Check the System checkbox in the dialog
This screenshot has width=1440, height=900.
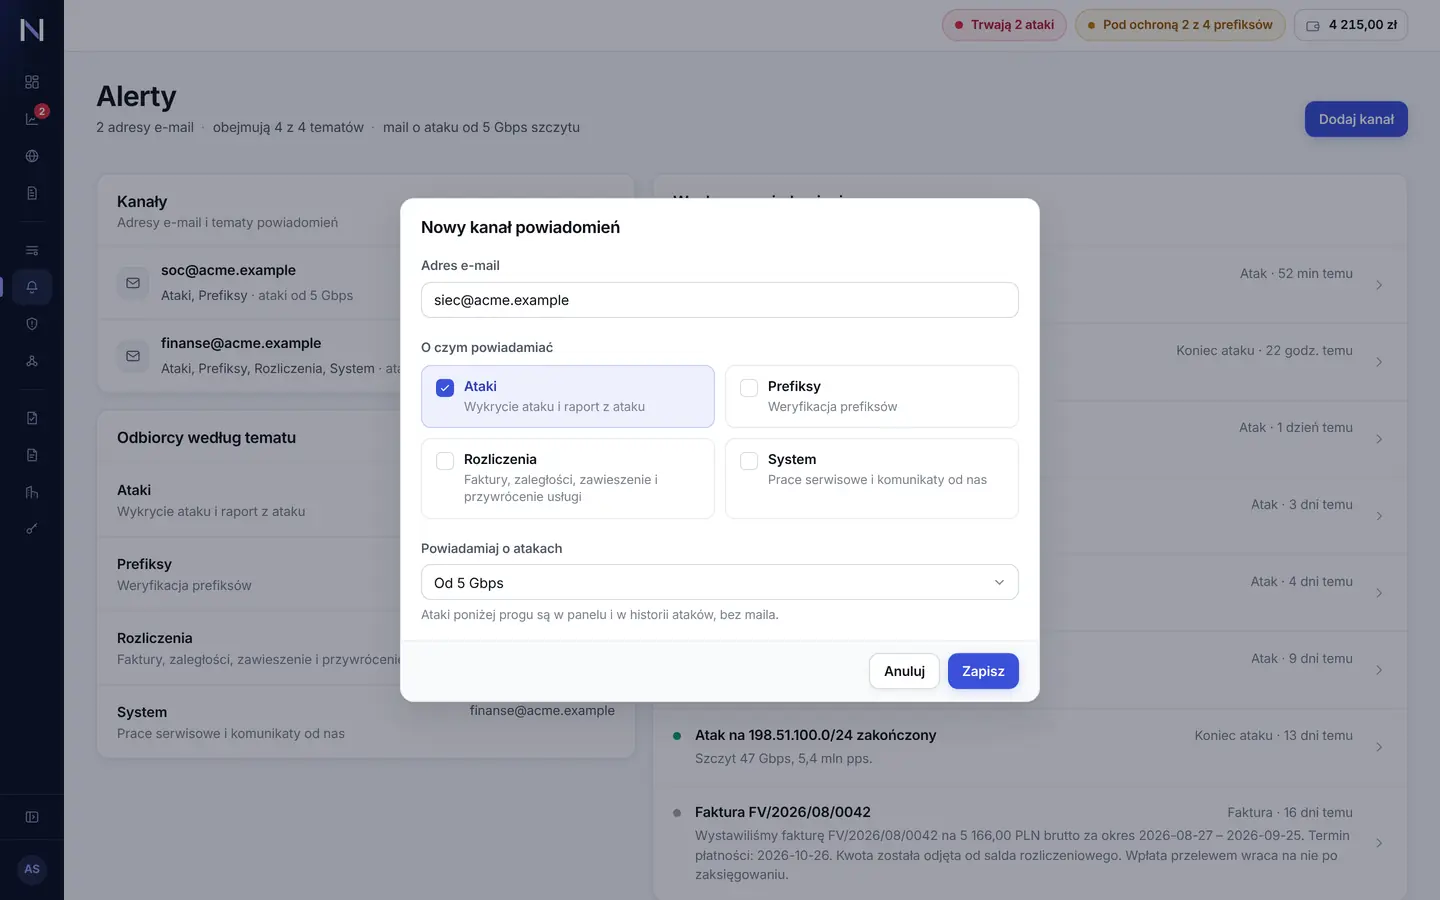pyautogui.click(x=749, y=461)
